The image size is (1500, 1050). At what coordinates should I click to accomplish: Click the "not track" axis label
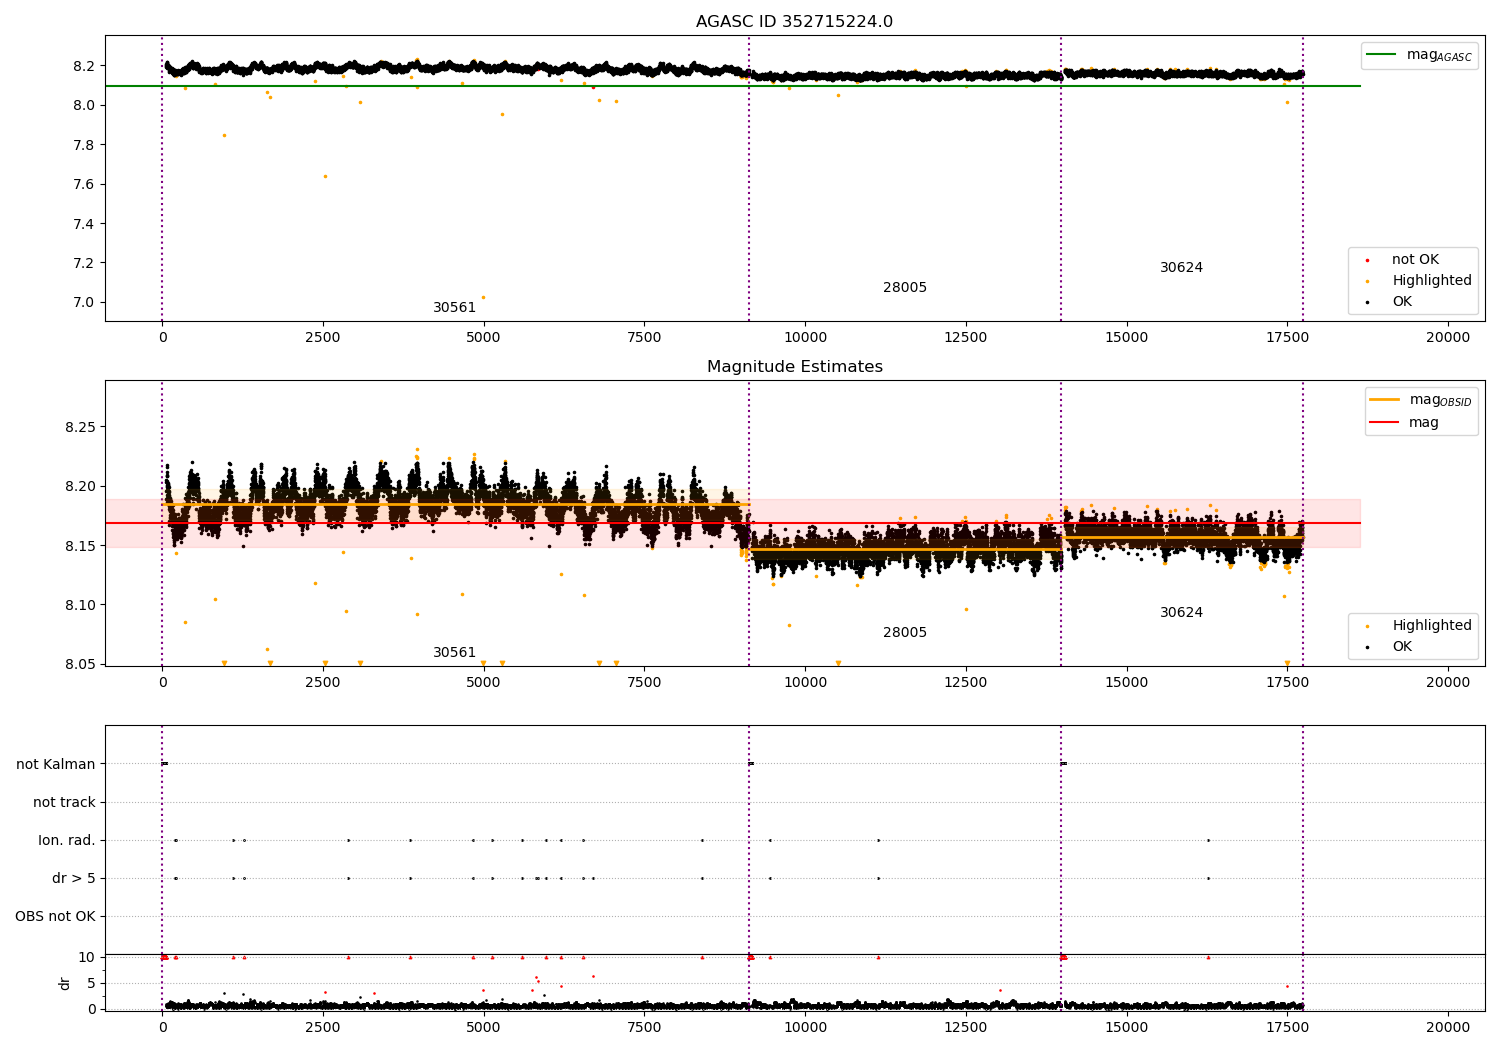click(64, 803)
